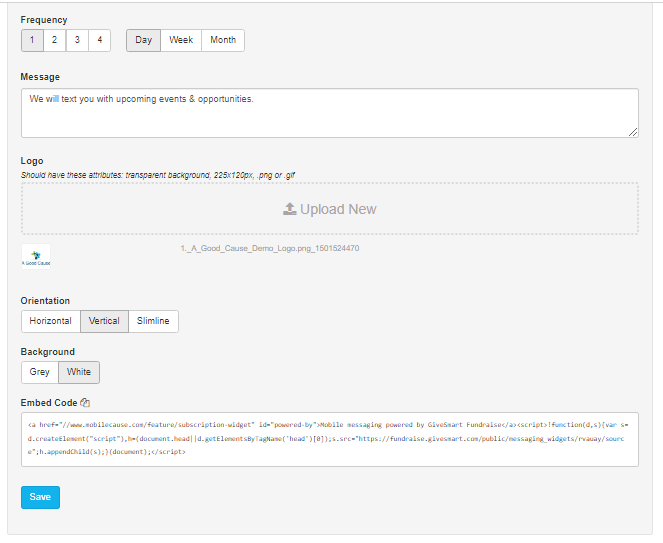The height and width of the screenshot is (543, 663).
Task: Click the logo attributes hint text
Action: (x=158, y=175)
